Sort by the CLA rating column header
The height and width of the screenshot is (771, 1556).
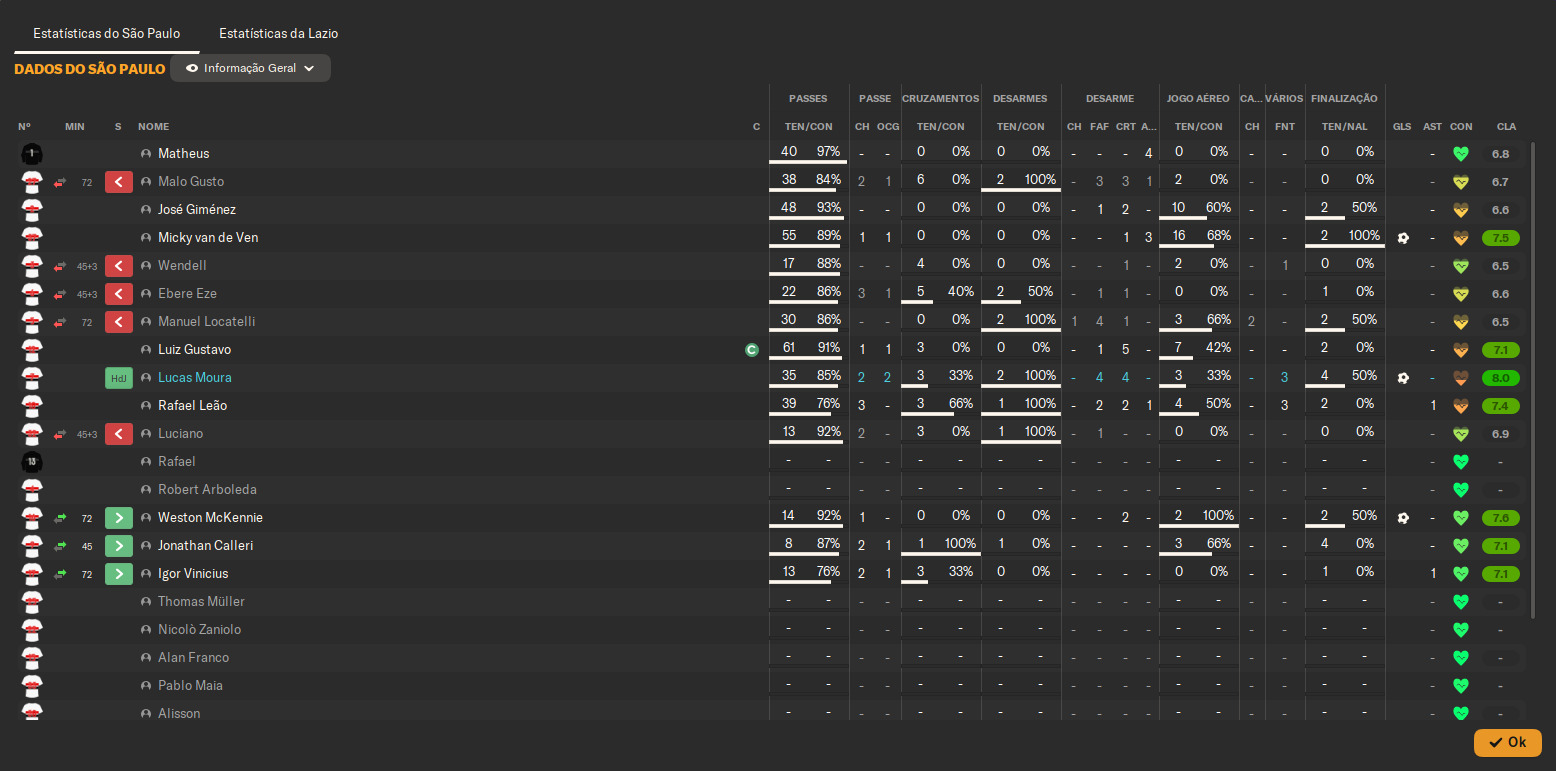[x=1506, y=127]
